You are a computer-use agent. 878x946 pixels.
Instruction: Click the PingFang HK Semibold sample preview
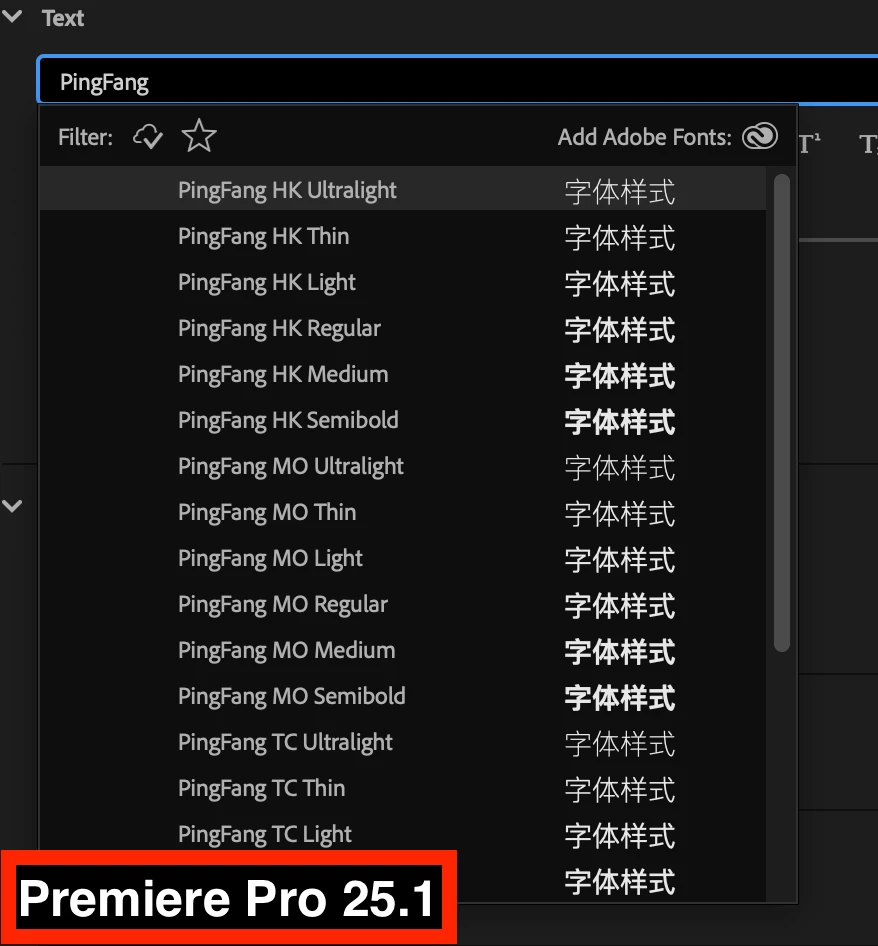[x=620, y=421]
